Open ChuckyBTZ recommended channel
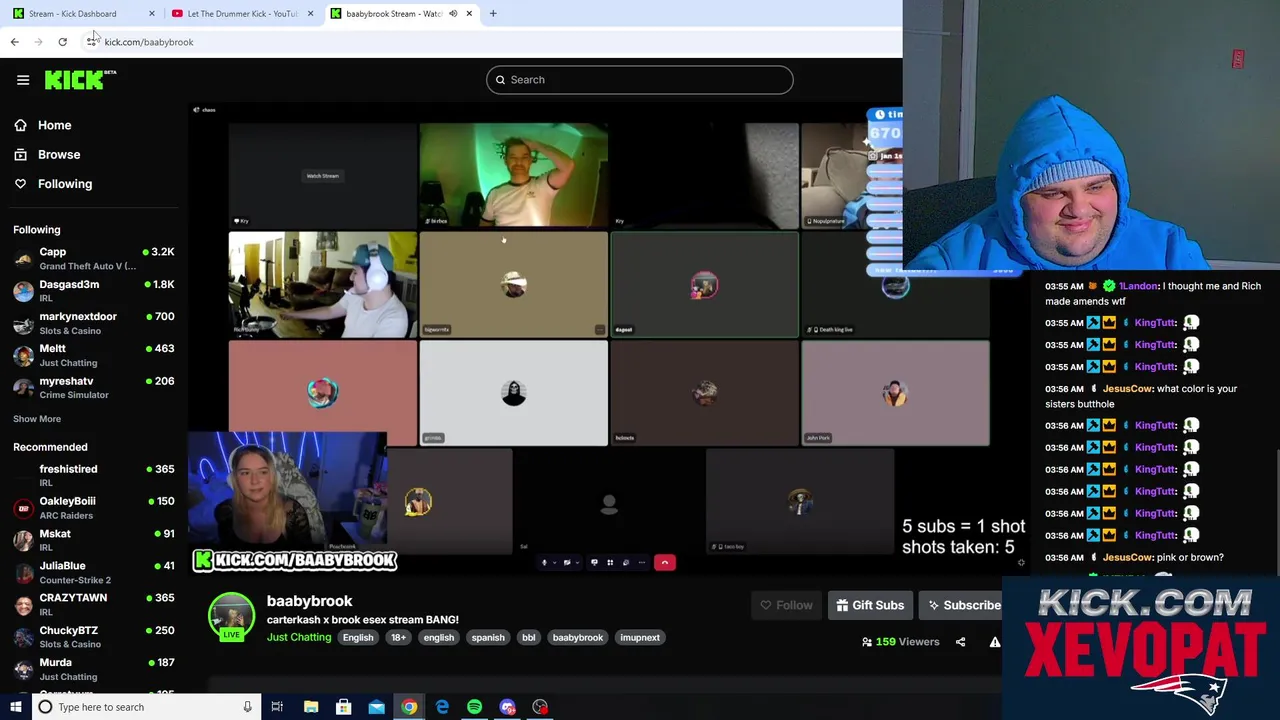The image size is (1280, 720). click(x=94, y=637)
